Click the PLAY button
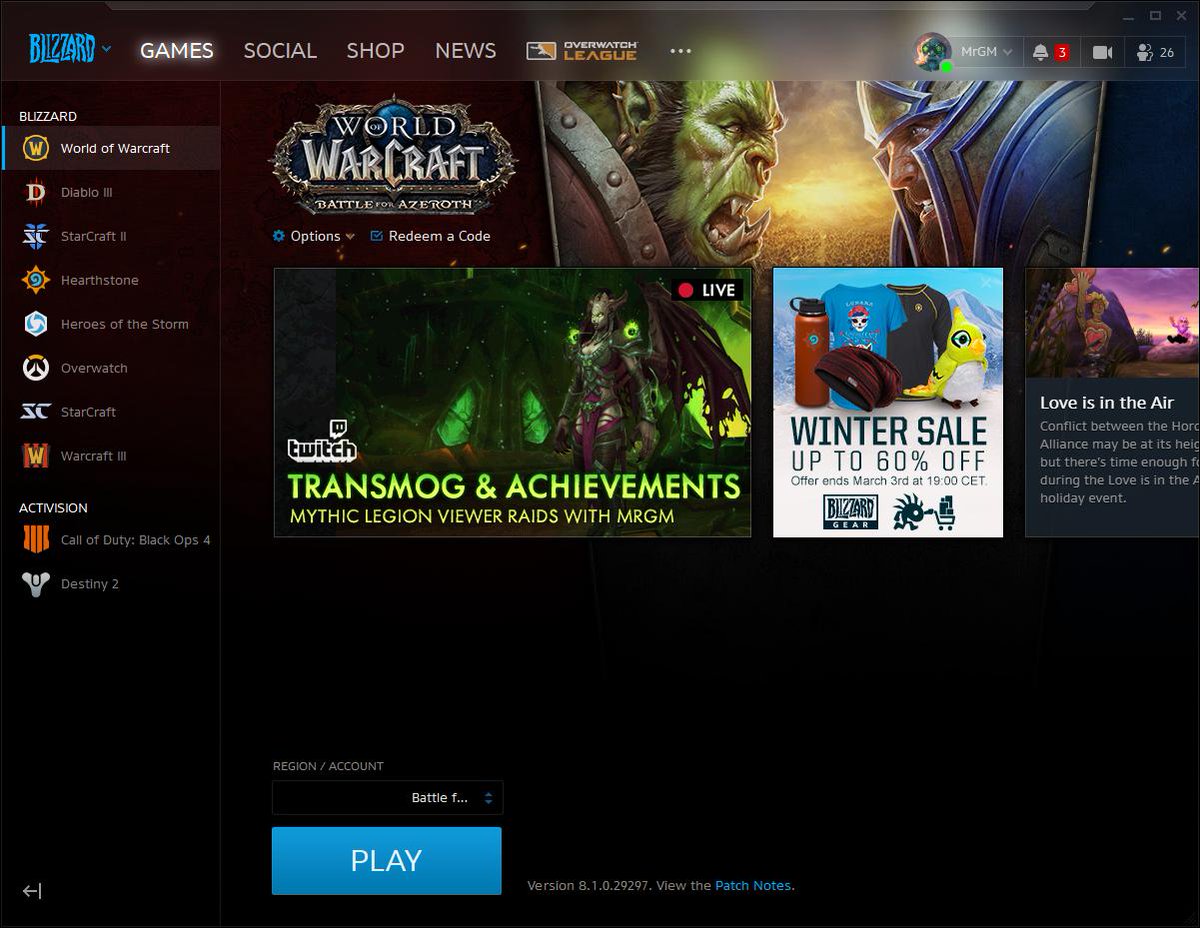The height and width of the screenshot is (928, 1200). click(387, 861)
